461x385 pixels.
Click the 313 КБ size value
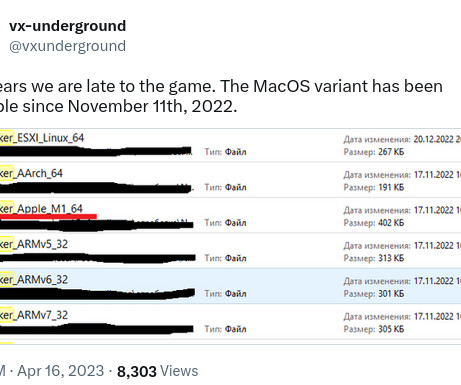[x=391, y=258]
